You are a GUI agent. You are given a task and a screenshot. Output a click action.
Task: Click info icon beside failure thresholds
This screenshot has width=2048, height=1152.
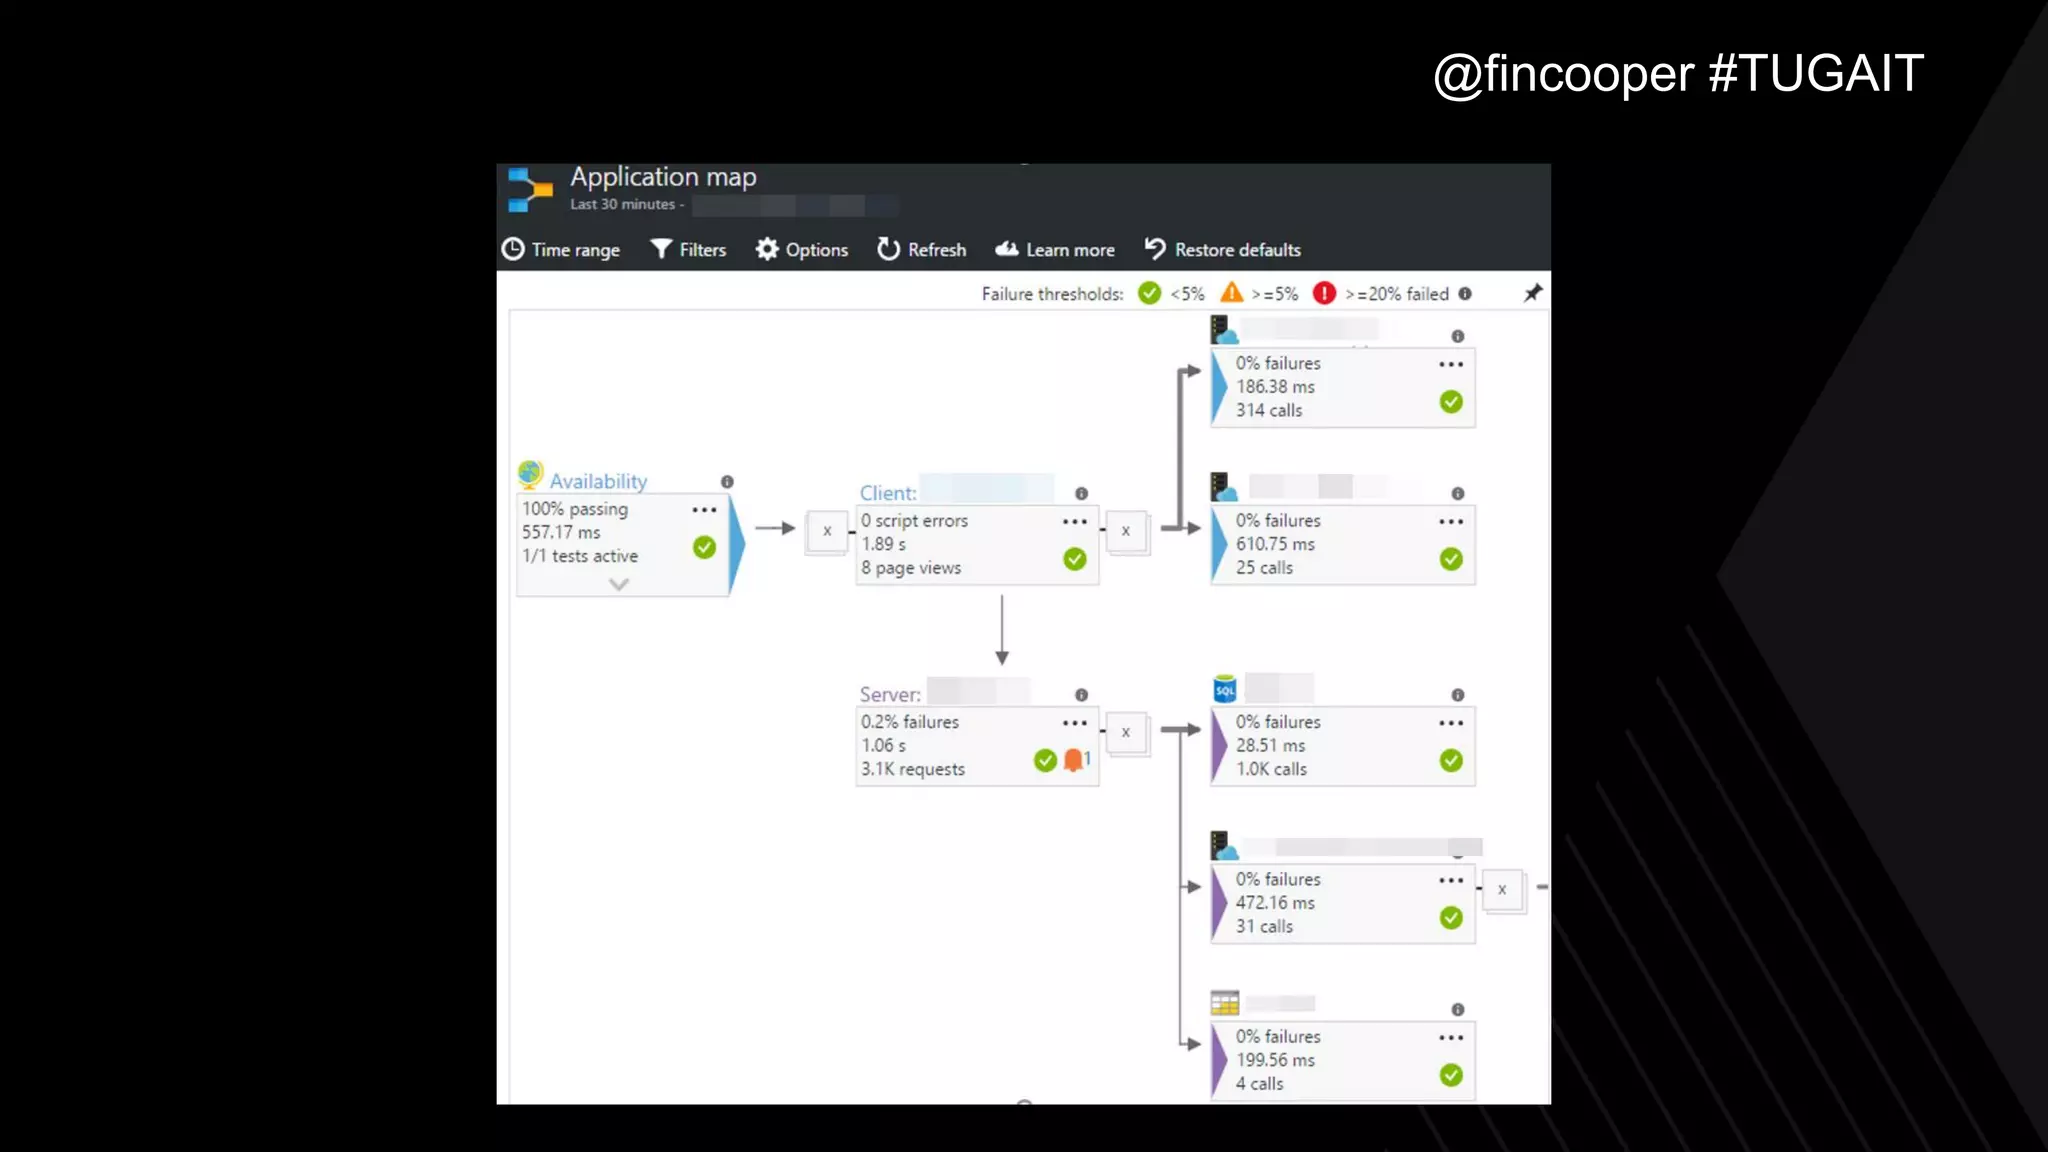tap(1465, 294)
